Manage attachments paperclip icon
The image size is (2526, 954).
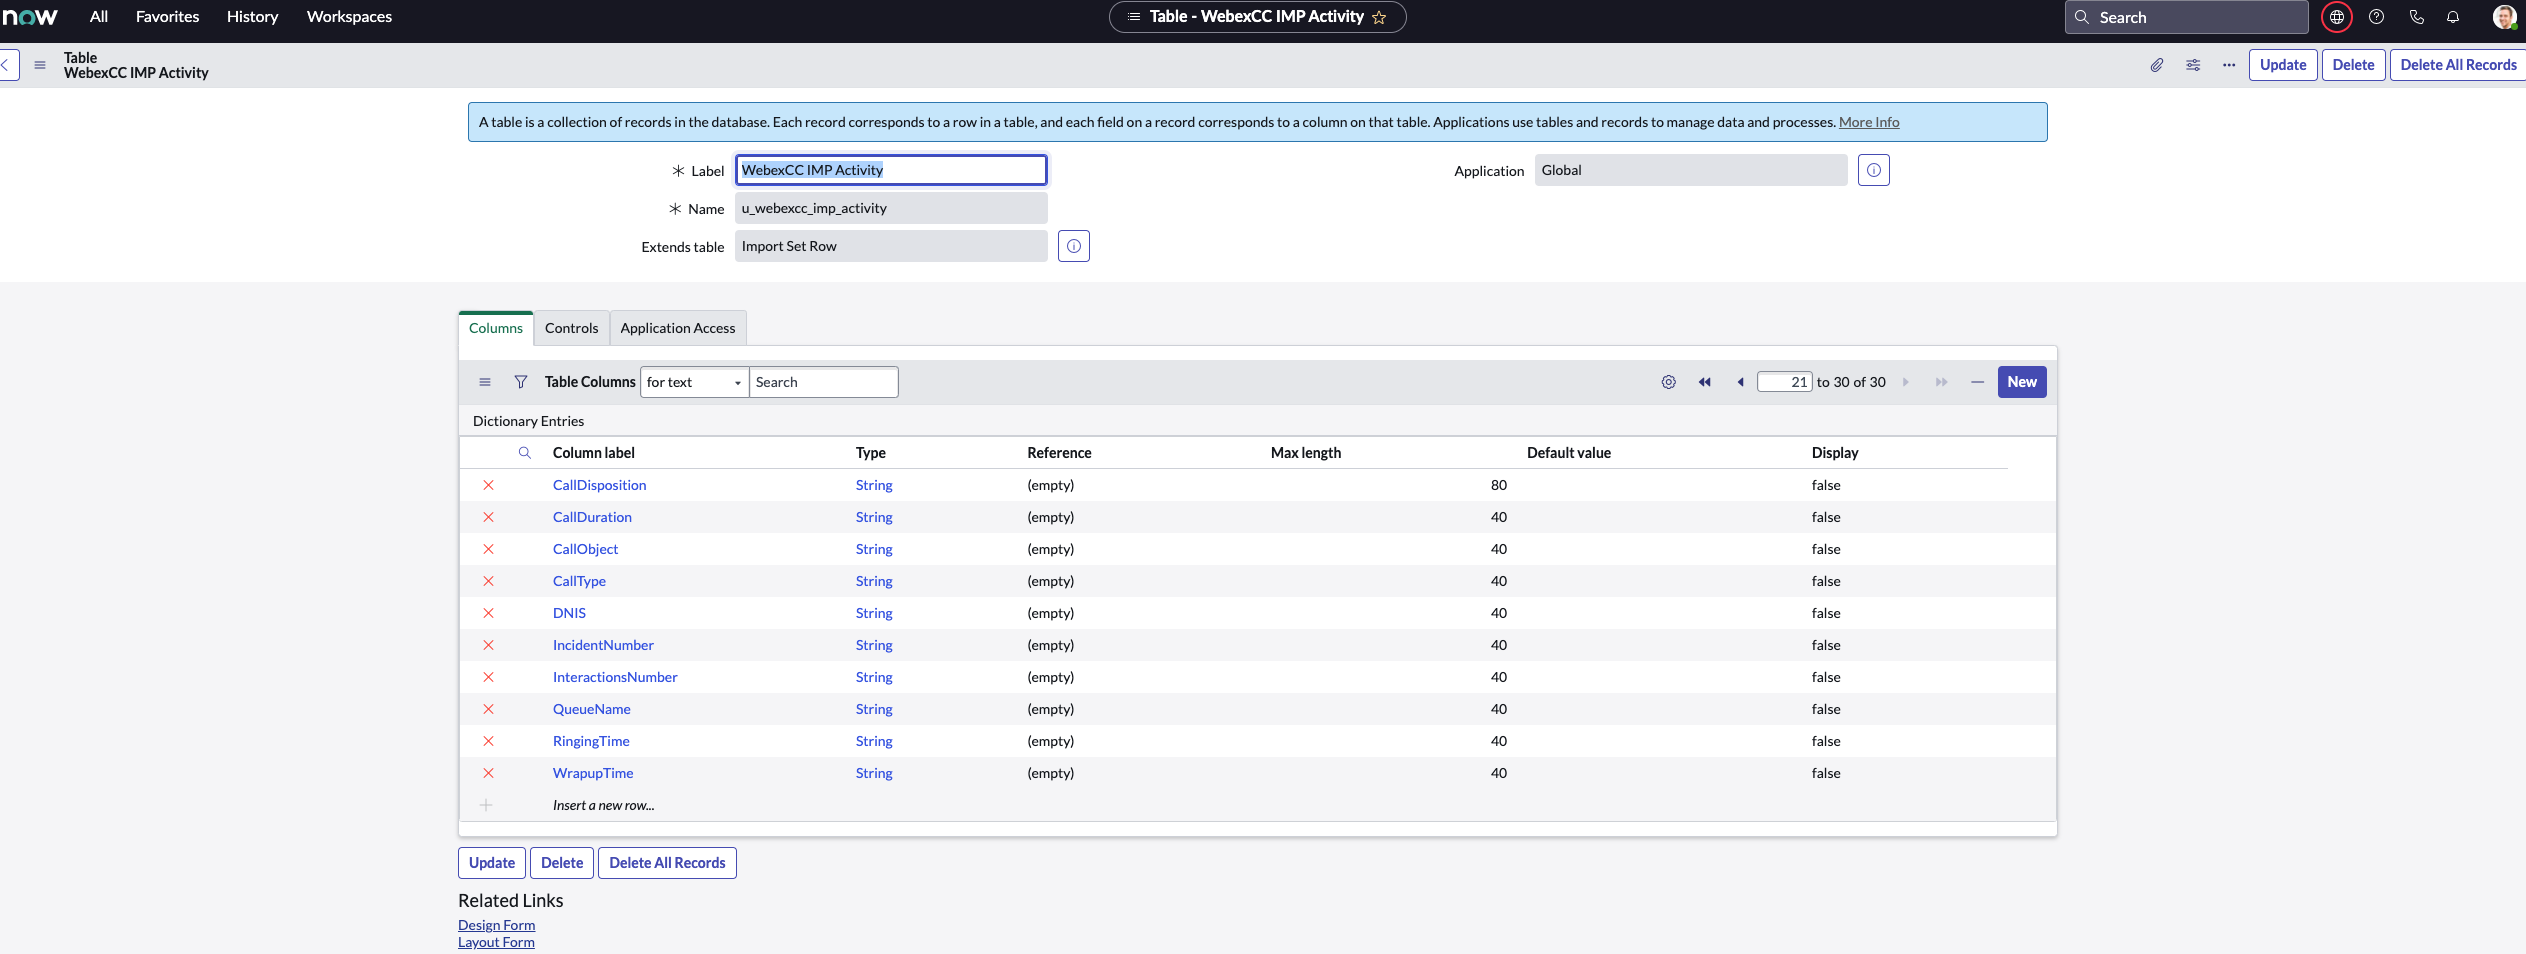2157,65
